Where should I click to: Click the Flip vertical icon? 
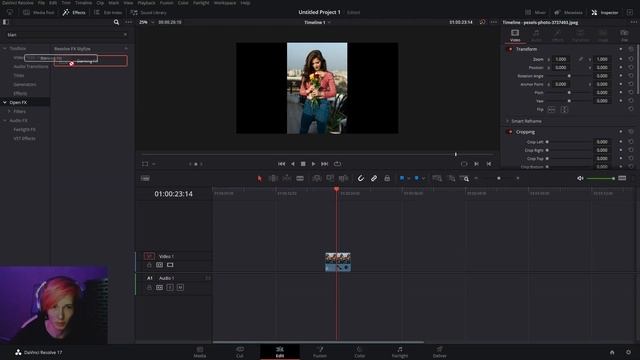click(x=564, y=109)
